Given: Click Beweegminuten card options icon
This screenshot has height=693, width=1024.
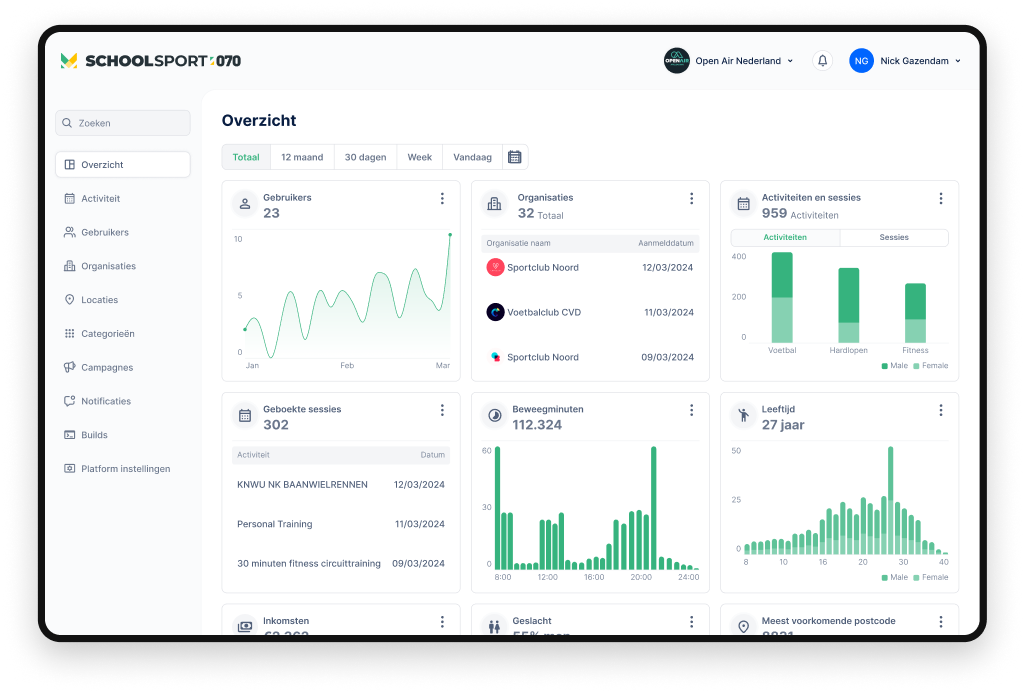Looking at the screenshot, I should pos(691,411).
